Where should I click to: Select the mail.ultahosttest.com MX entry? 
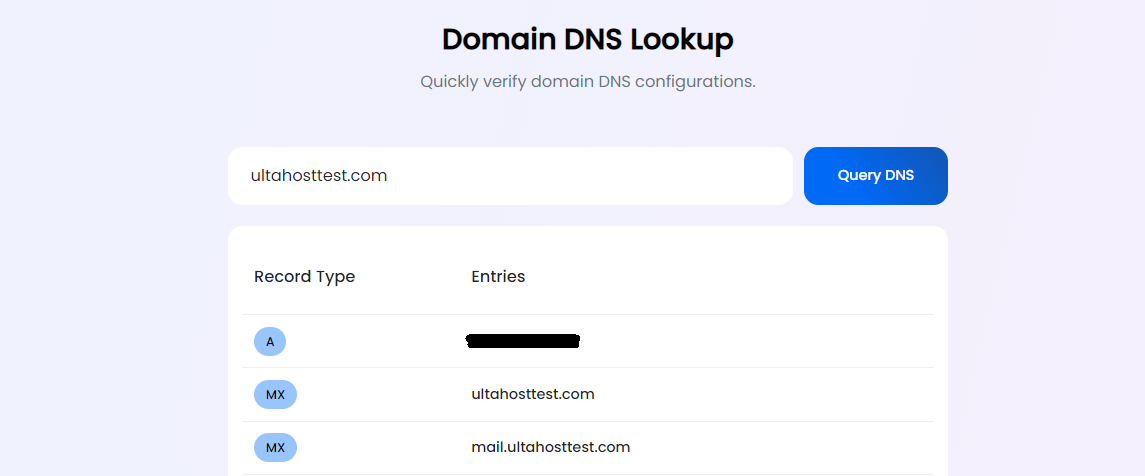pyautogui.click(x=550, y=447)
